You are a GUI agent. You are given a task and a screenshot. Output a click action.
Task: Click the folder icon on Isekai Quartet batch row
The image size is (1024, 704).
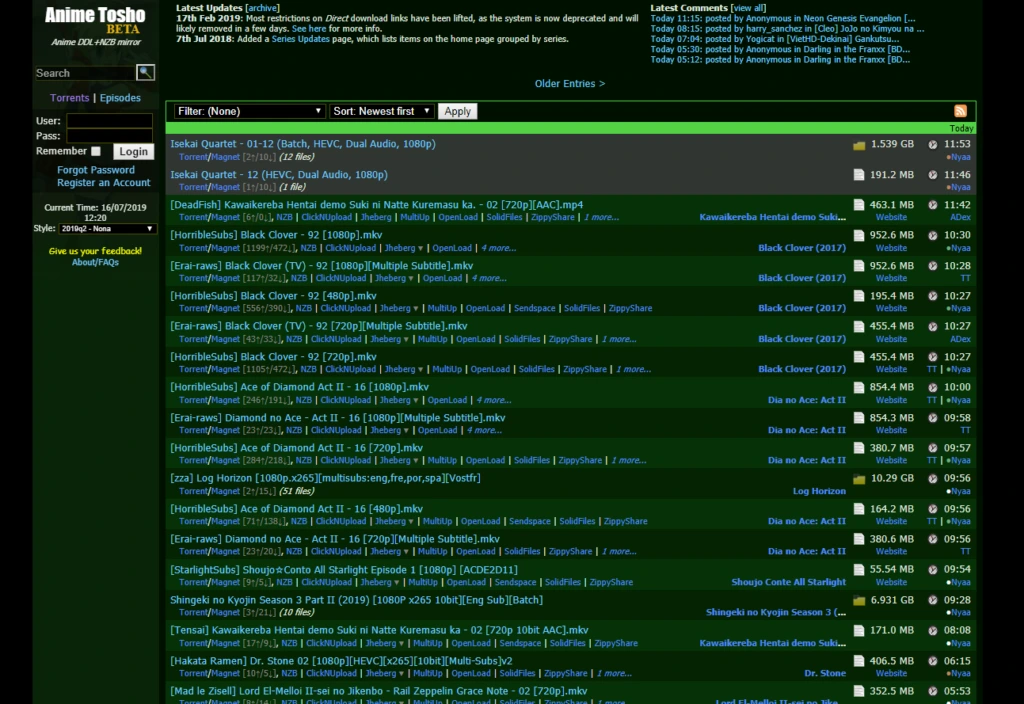(x=858, y=143)
